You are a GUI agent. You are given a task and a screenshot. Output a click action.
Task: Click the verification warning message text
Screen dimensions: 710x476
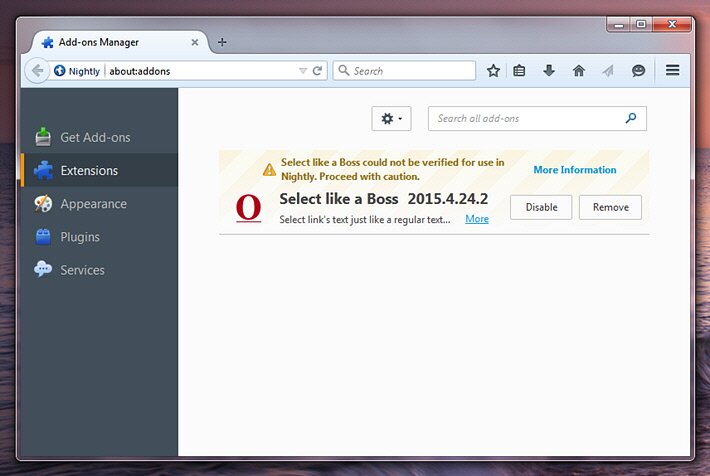pos(393,169)
